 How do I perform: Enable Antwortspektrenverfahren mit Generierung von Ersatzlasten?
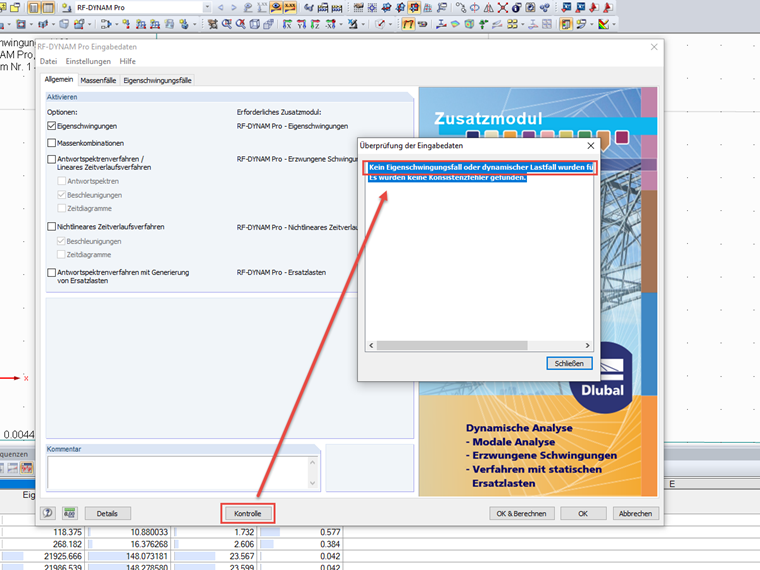tap(52, 272)
